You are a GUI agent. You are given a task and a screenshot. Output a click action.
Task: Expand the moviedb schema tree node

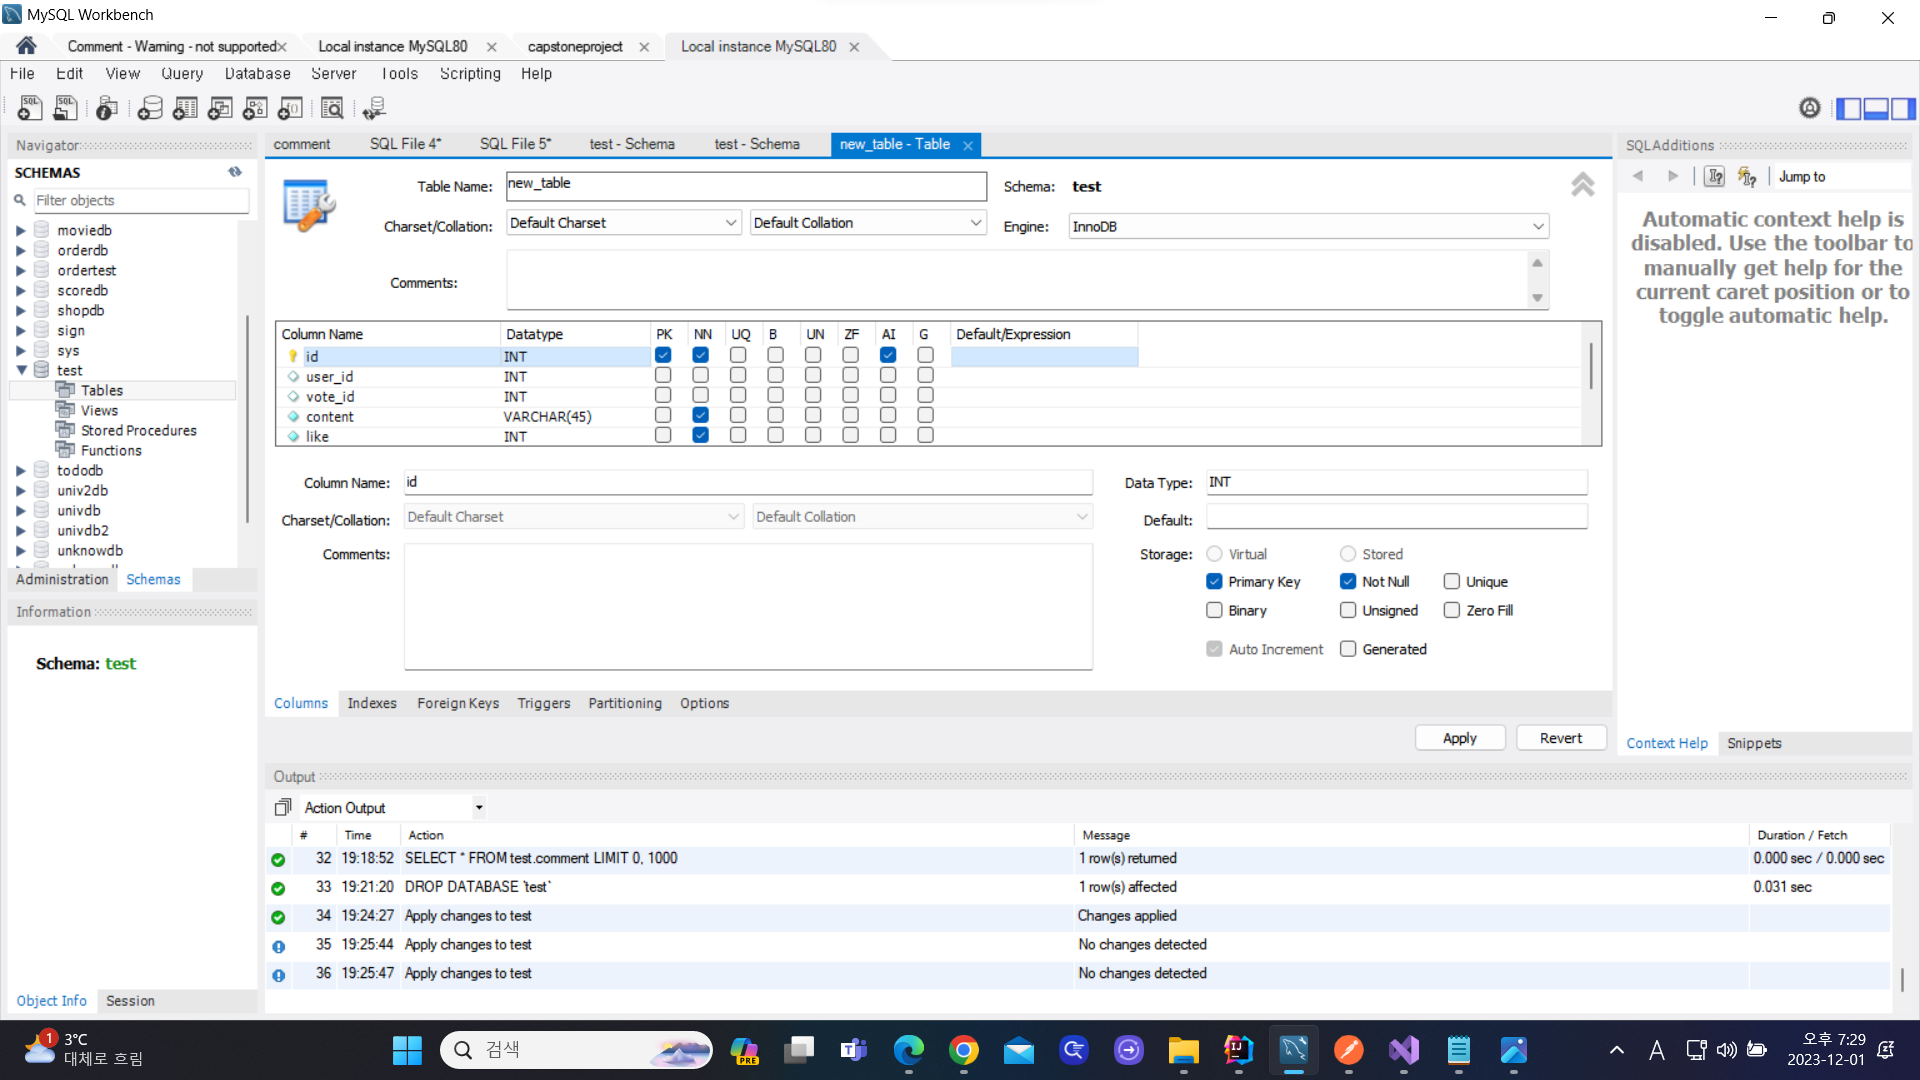click(x=20, y=231)
